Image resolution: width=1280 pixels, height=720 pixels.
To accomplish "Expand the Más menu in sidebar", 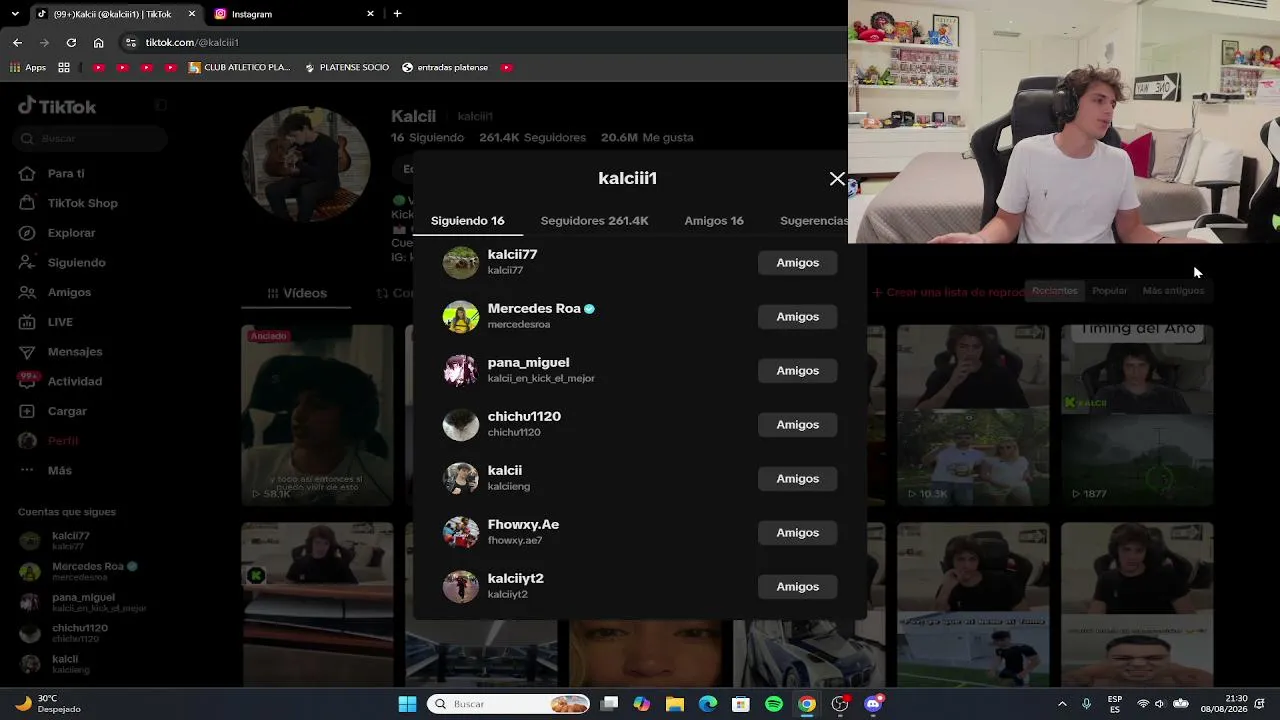I will pyautogui.click(x=59, y=470).
